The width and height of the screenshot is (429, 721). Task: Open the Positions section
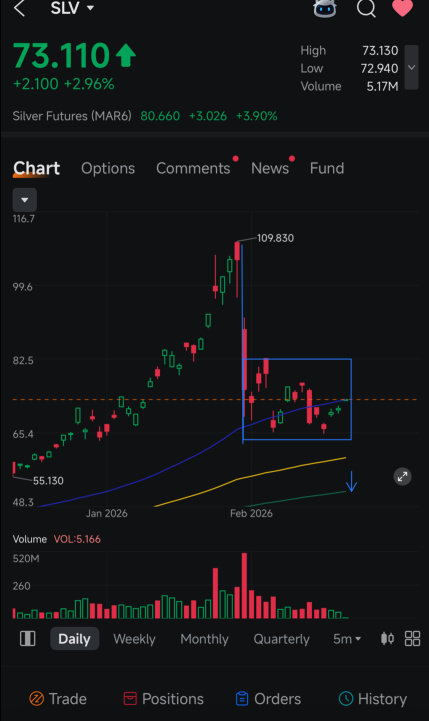(164, 699)
